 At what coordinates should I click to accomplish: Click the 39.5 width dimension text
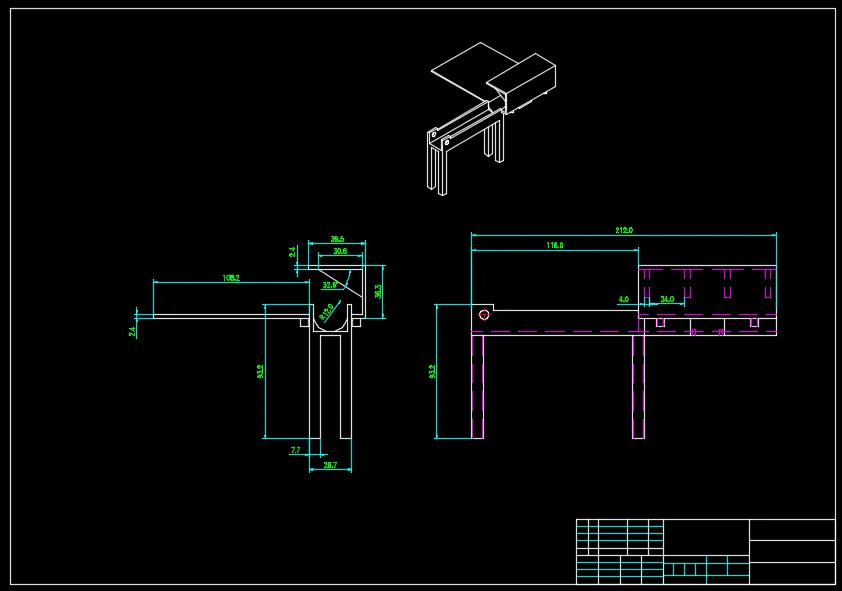(x=337, y=239)
